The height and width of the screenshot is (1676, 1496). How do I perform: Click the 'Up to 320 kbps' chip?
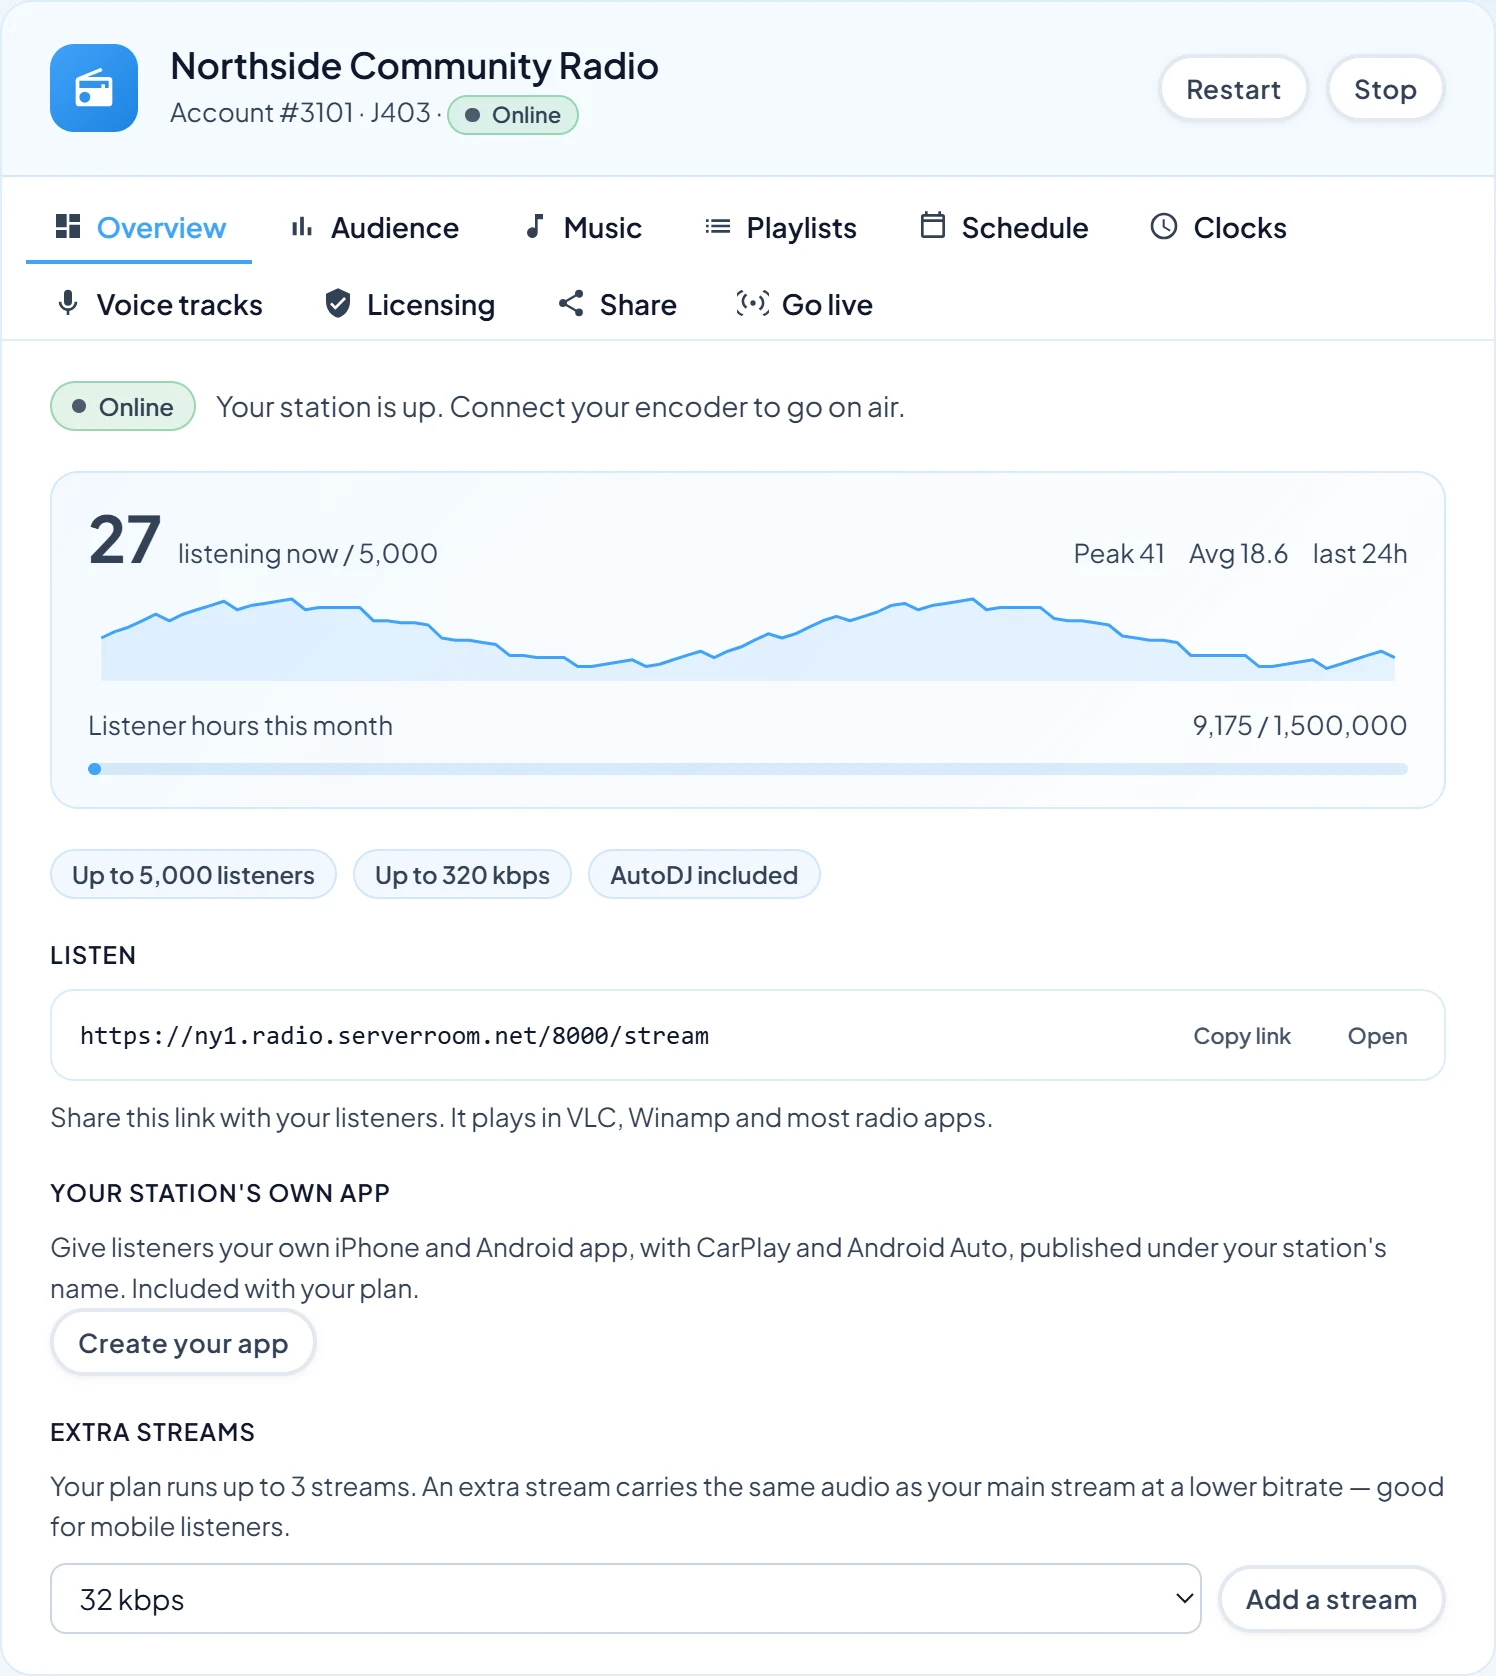462,875
